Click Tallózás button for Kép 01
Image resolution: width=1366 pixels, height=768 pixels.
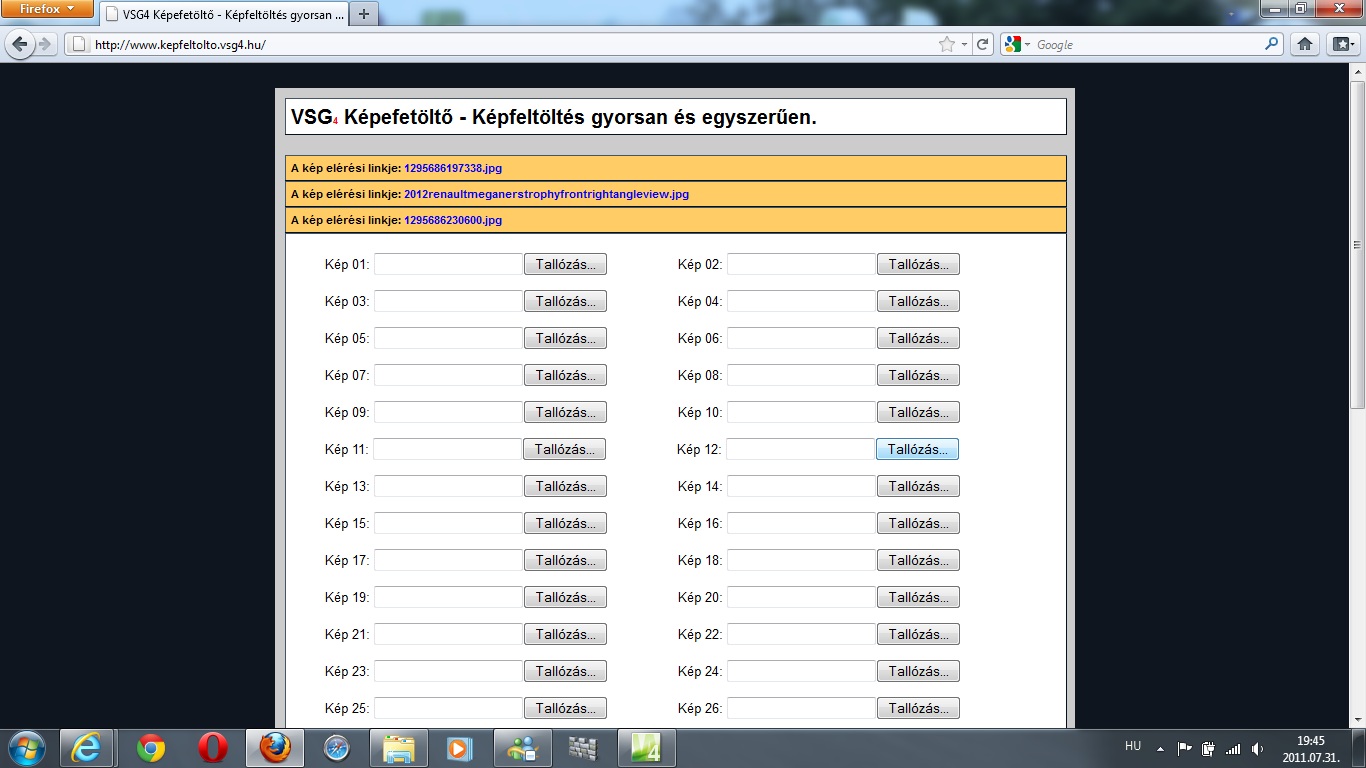[565, 265]
